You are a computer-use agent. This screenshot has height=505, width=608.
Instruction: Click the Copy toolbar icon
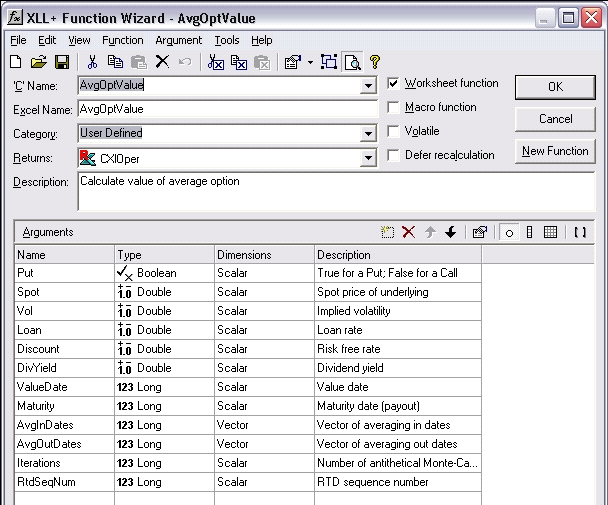tap(115, 62)
